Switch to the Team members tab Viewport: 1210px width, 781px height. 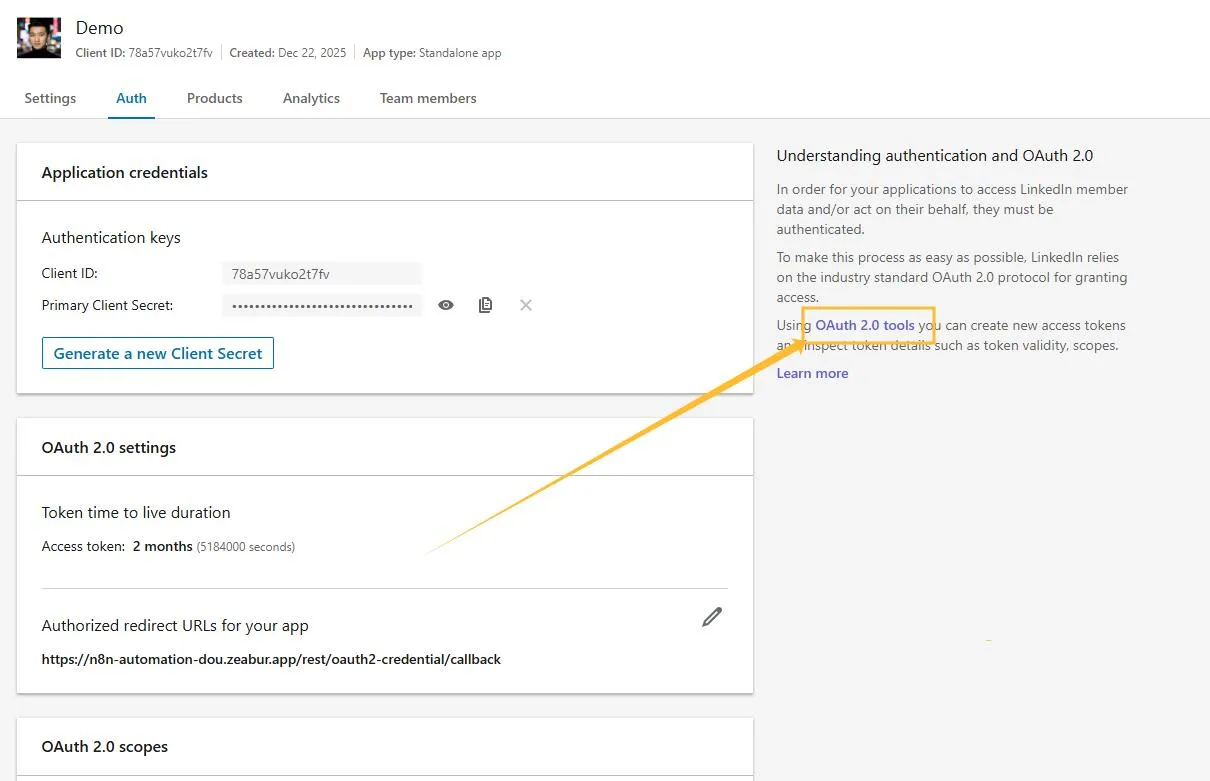(428, 98)
